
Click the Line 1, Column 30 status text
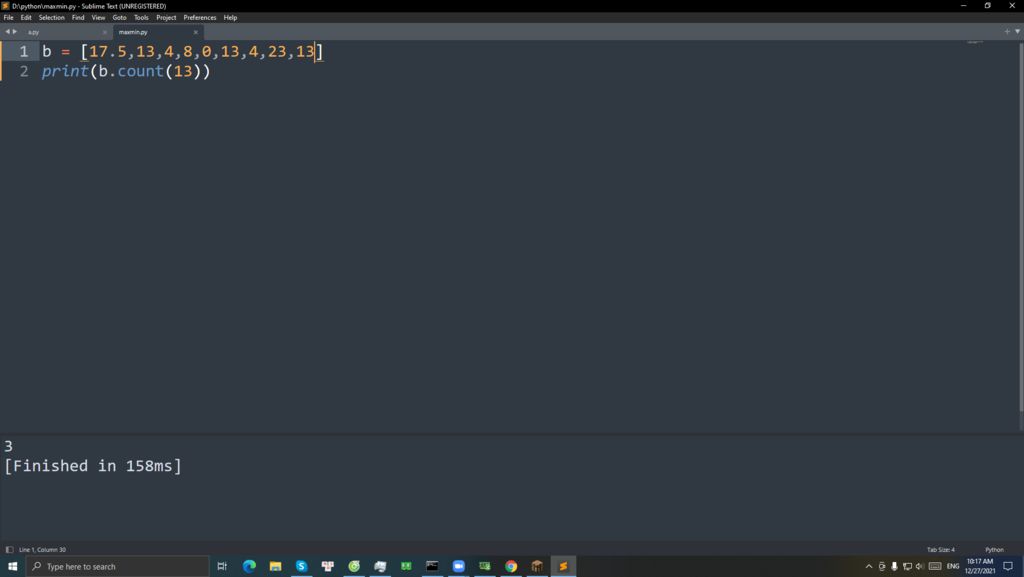(x=42, y=550)
